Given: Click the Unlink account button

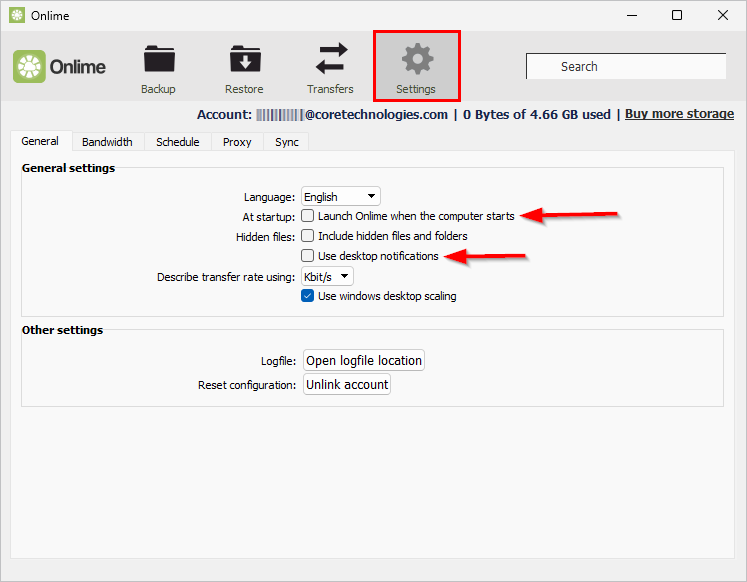Looking at the screenshot, I should (347, 384).
